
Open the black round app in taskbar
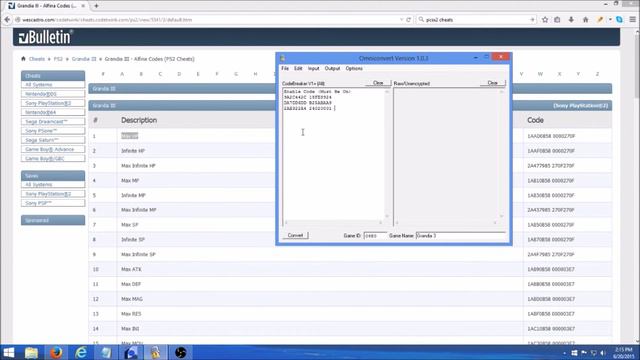click(x=180, y=352)
